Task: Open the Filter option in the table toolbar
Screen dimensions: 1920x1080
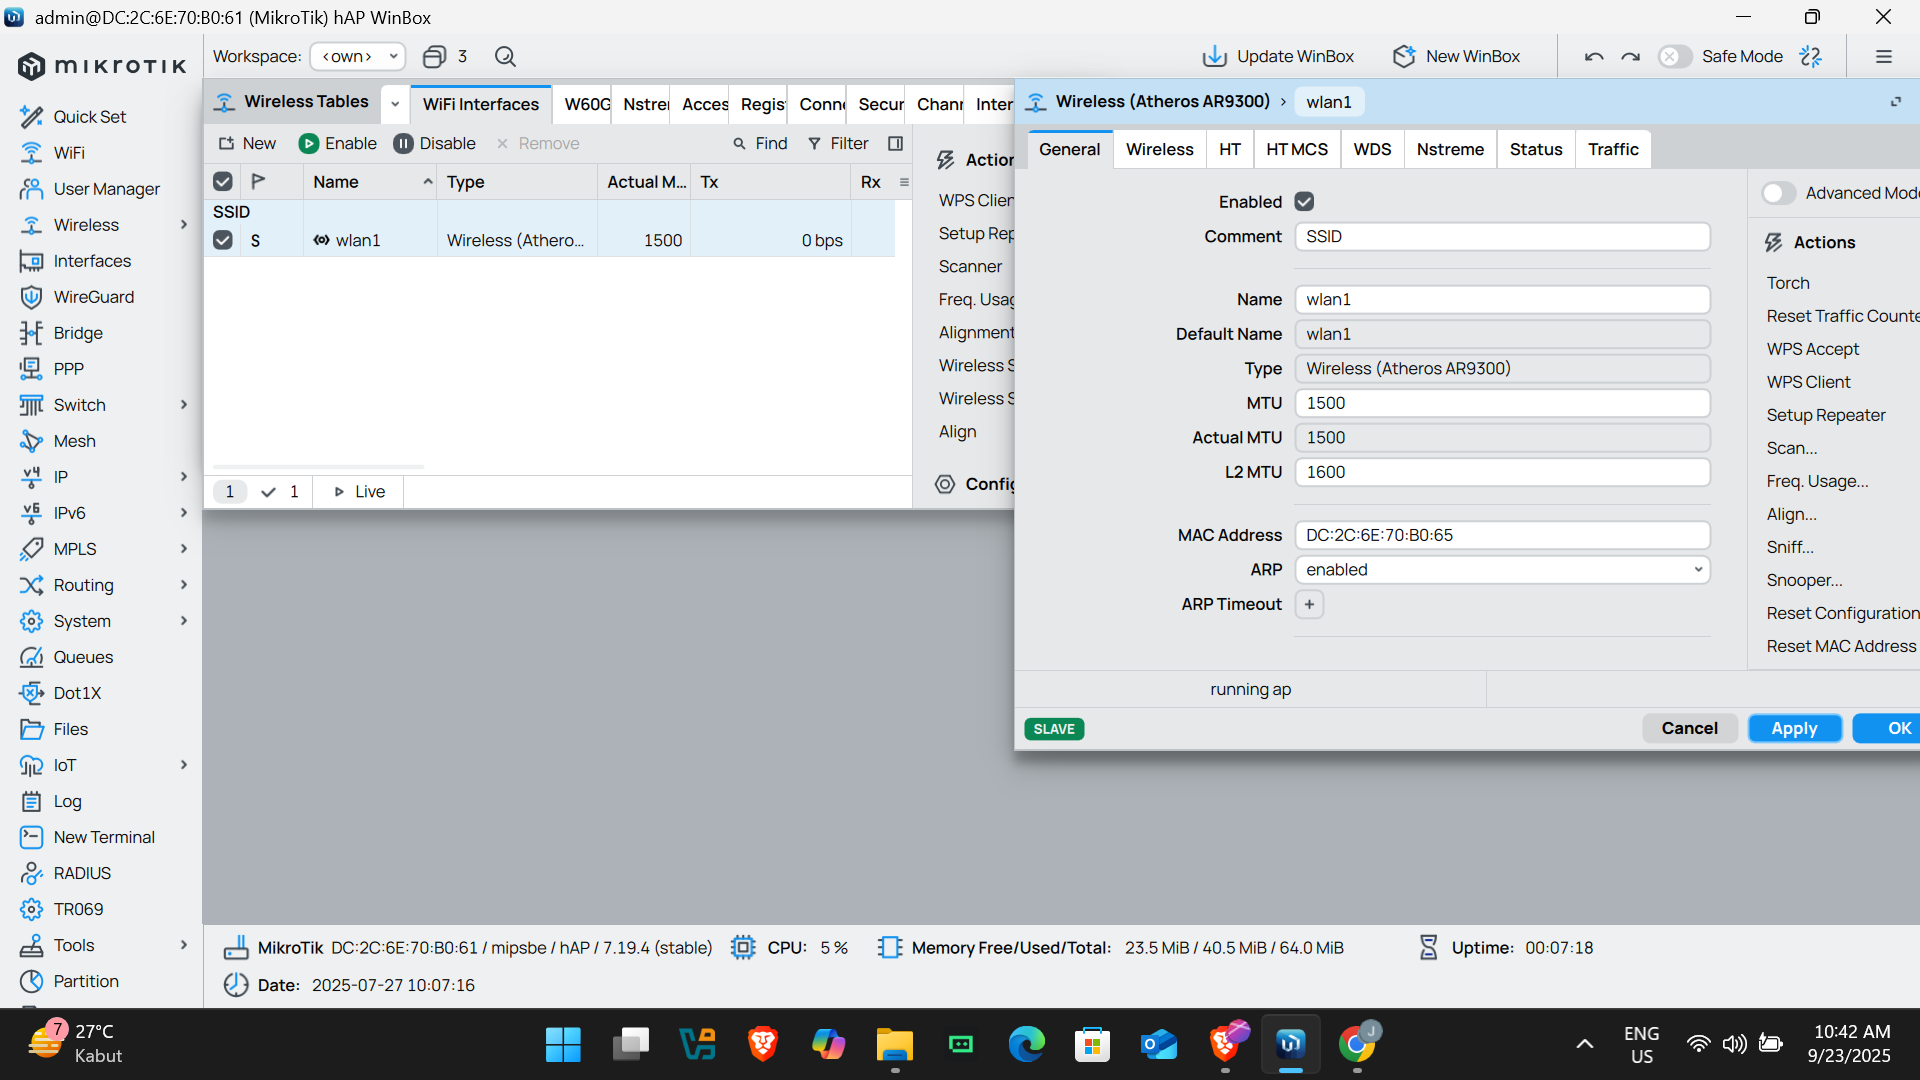Action: 838,143
